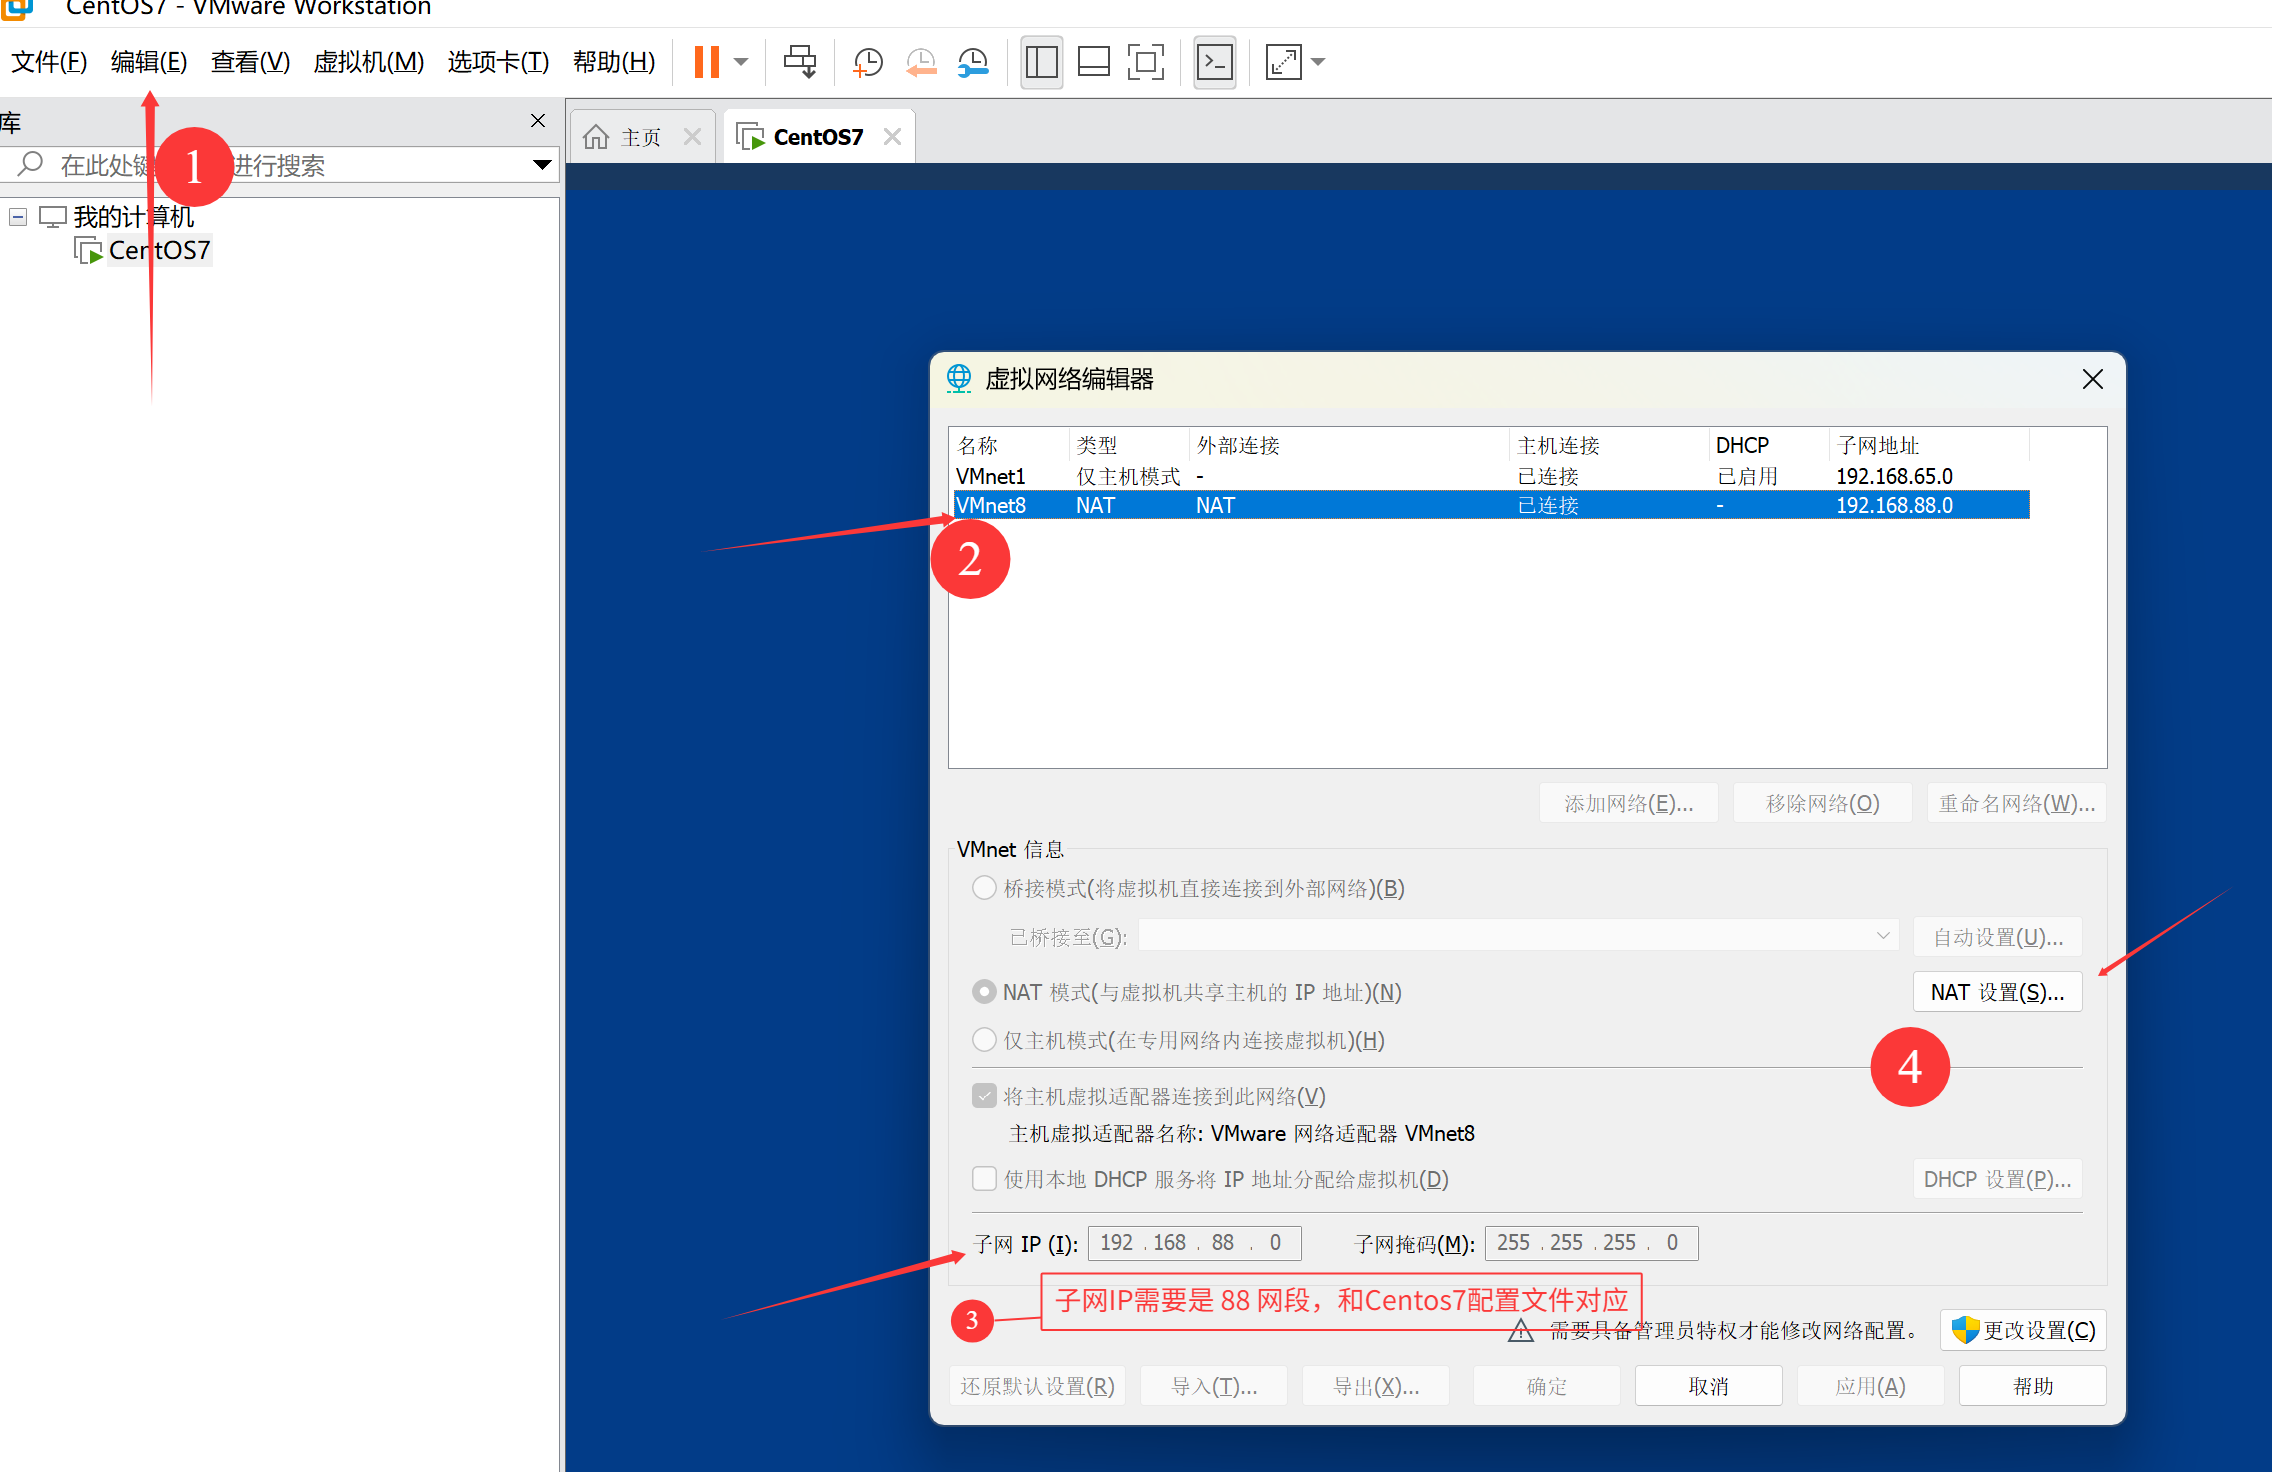Click 还原默认设置(R) button
2272x1472 pixels.
(x=1037, y=1386)
